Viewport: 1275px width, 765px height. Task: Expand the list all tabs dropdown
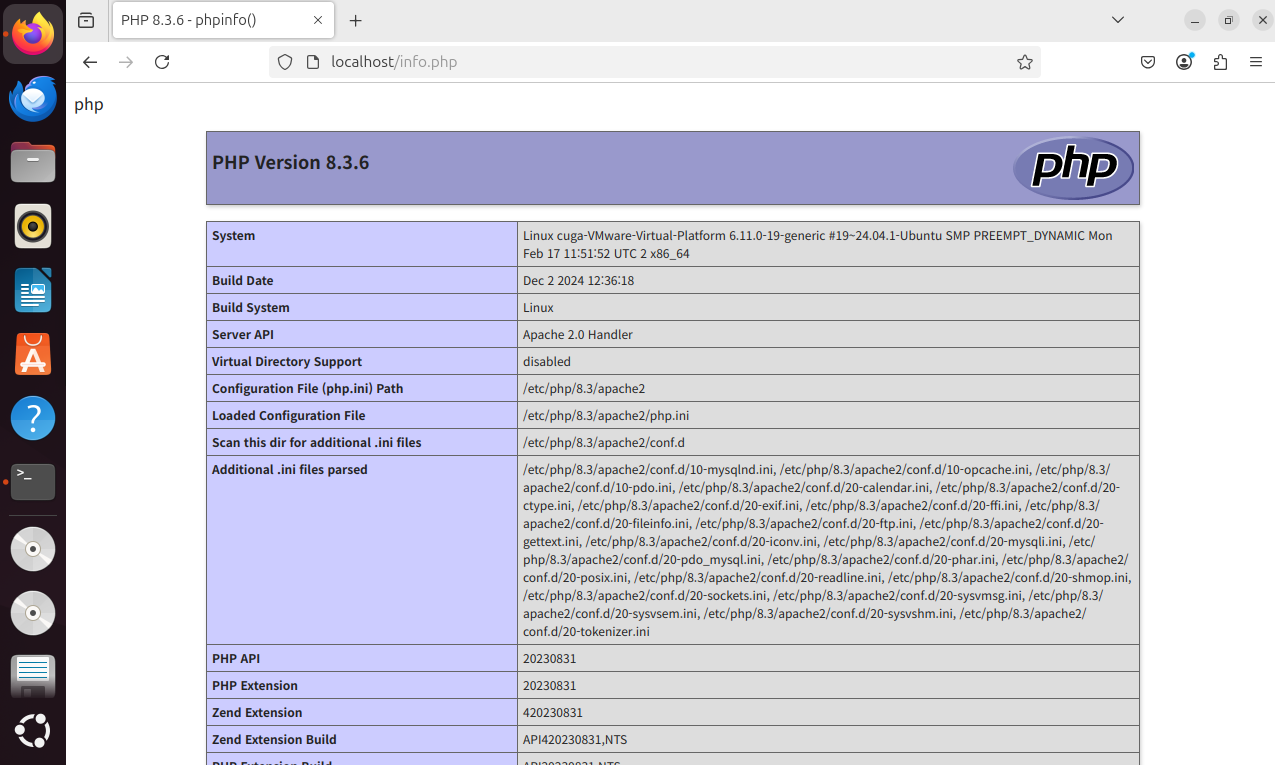click(x=1118, y=20)
